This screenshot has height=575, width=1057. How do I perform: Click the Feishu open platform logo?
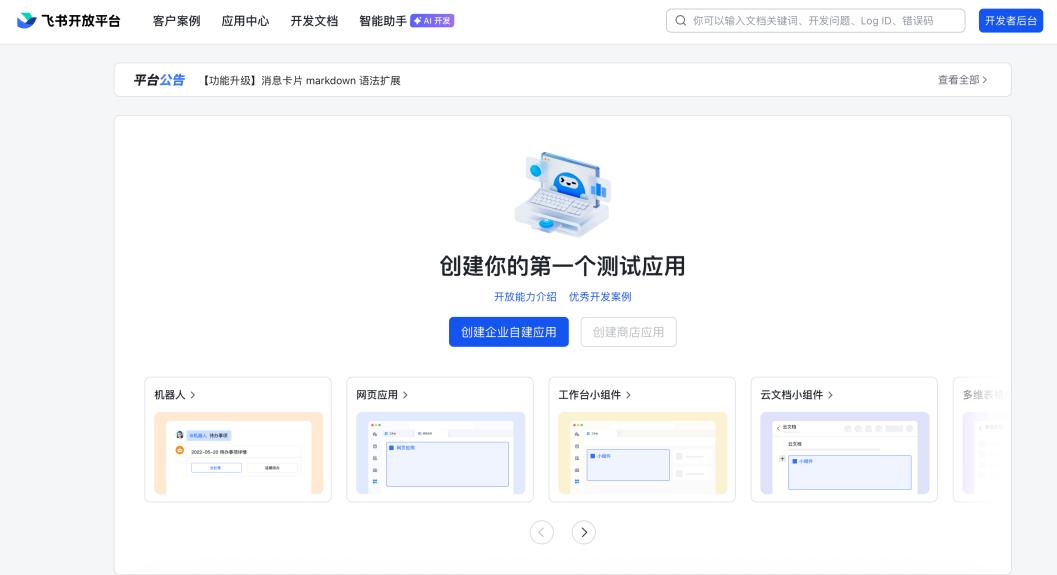coord(69,21)
